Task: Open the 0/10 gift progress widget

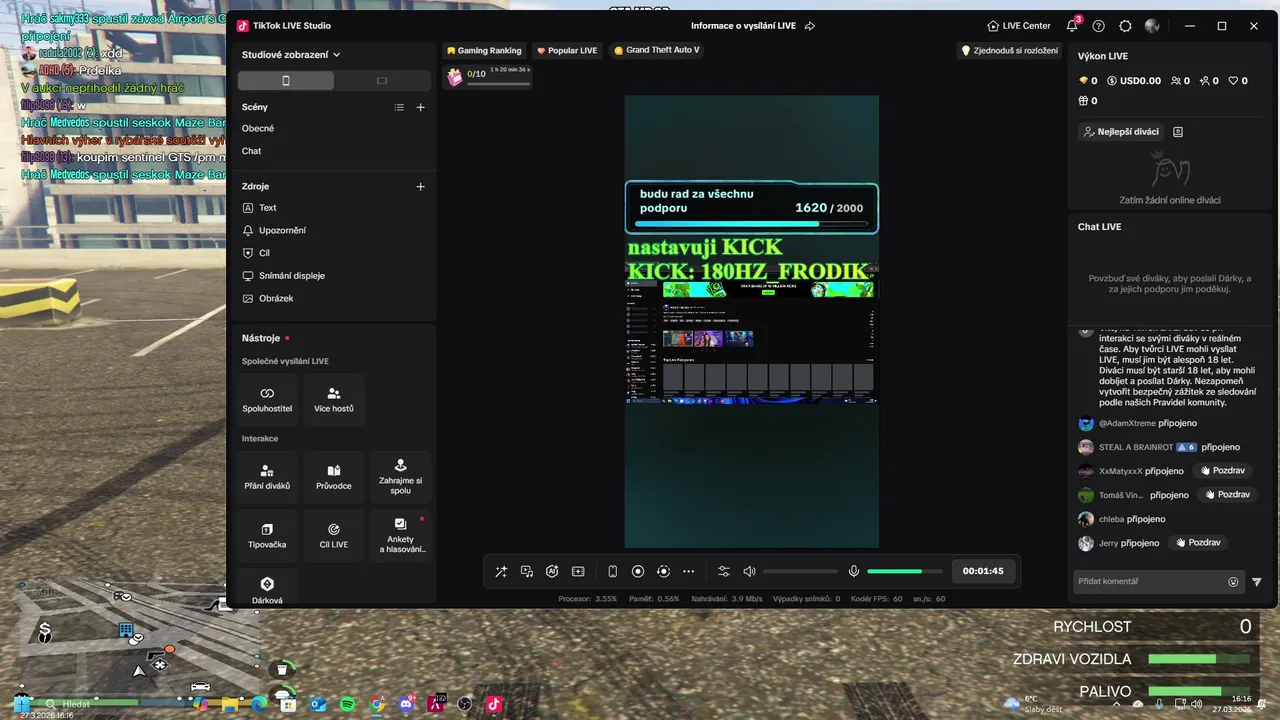Action: (x=488, y=76)
